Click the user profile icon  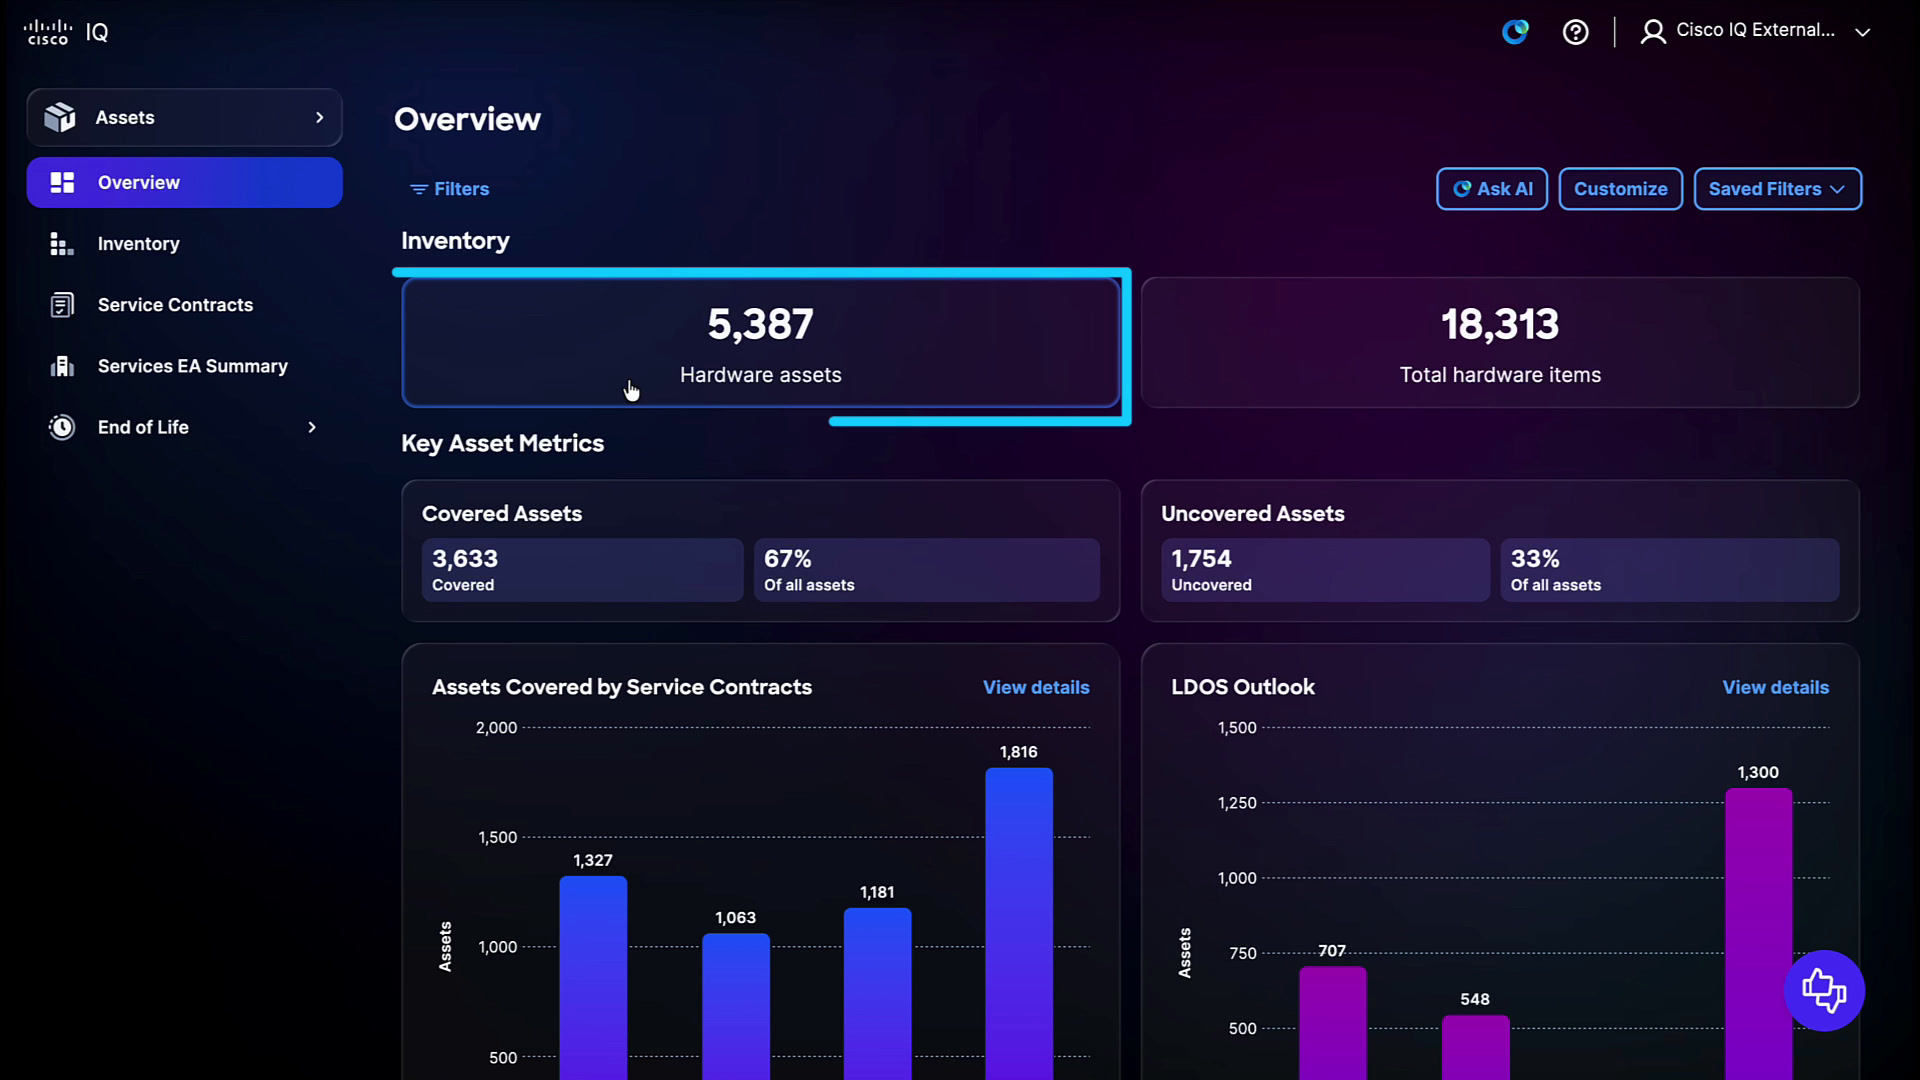[x=1653, y=32]
